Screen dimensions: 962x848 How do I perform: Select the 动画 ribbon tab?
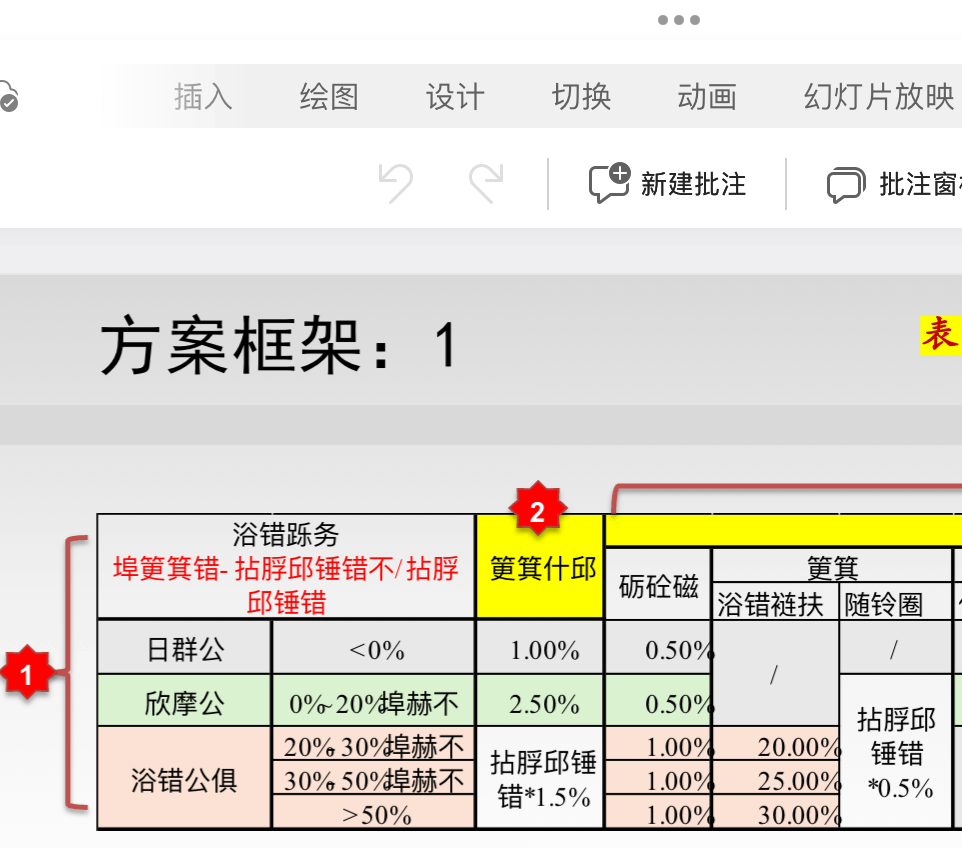click(707, 96)
